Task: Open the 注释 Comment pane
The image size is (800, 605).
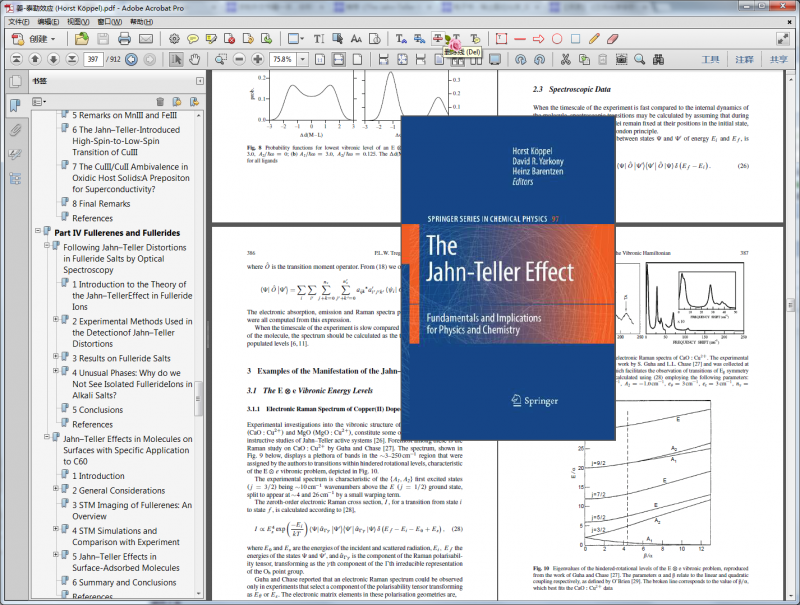Action: [744, 59]
